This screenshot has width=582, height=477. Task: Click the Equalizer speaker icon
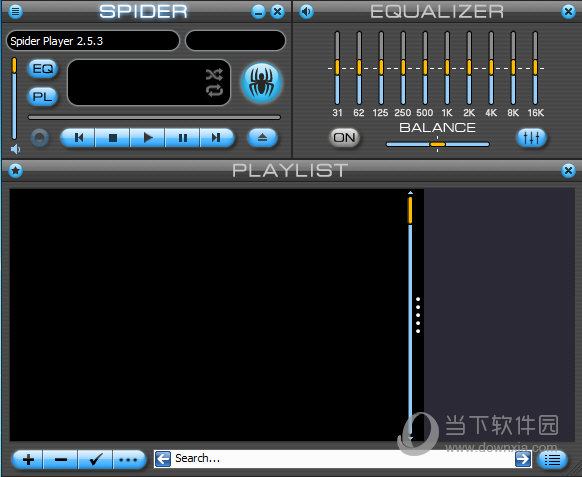(x=306, y=12)
